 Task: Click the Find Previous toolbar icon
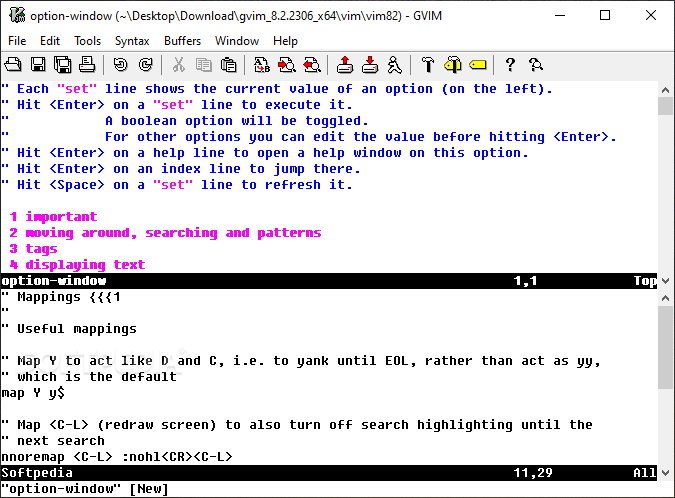tap(312, 65)
